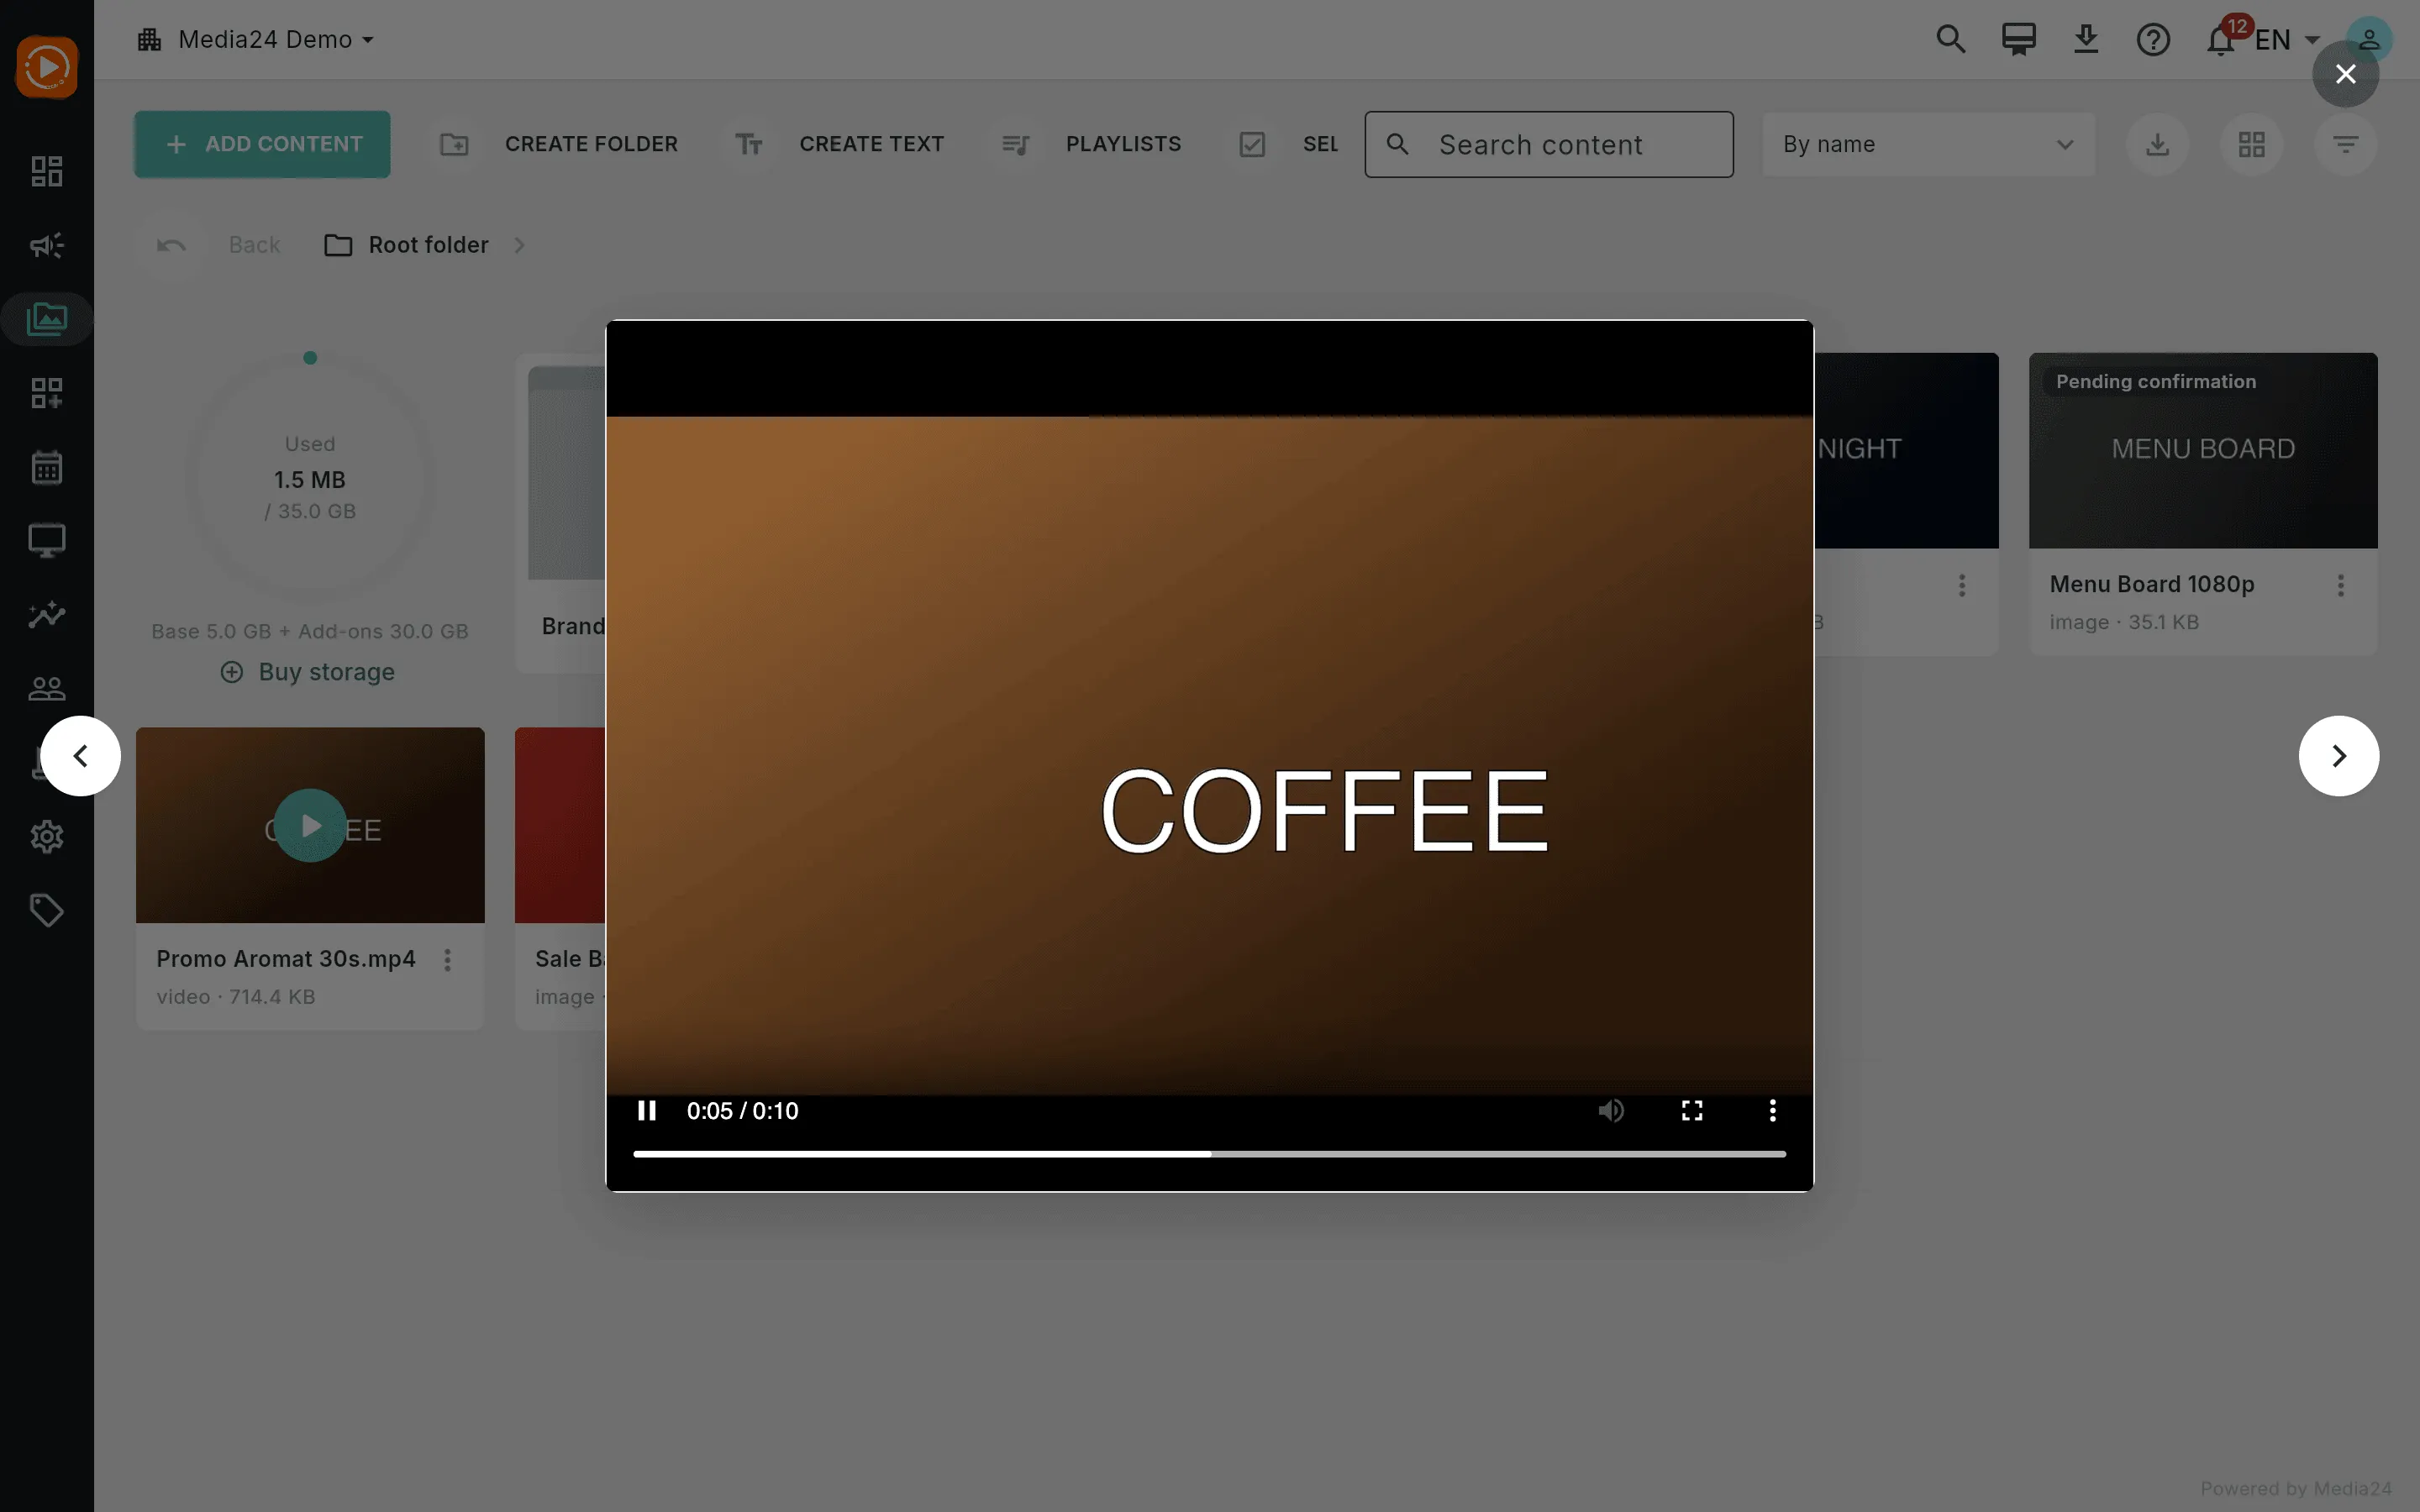This screenshot has height=1512, width=2420.
Task: Expand the breadcrumb chevron after Root folder
Action: [519, 245]
